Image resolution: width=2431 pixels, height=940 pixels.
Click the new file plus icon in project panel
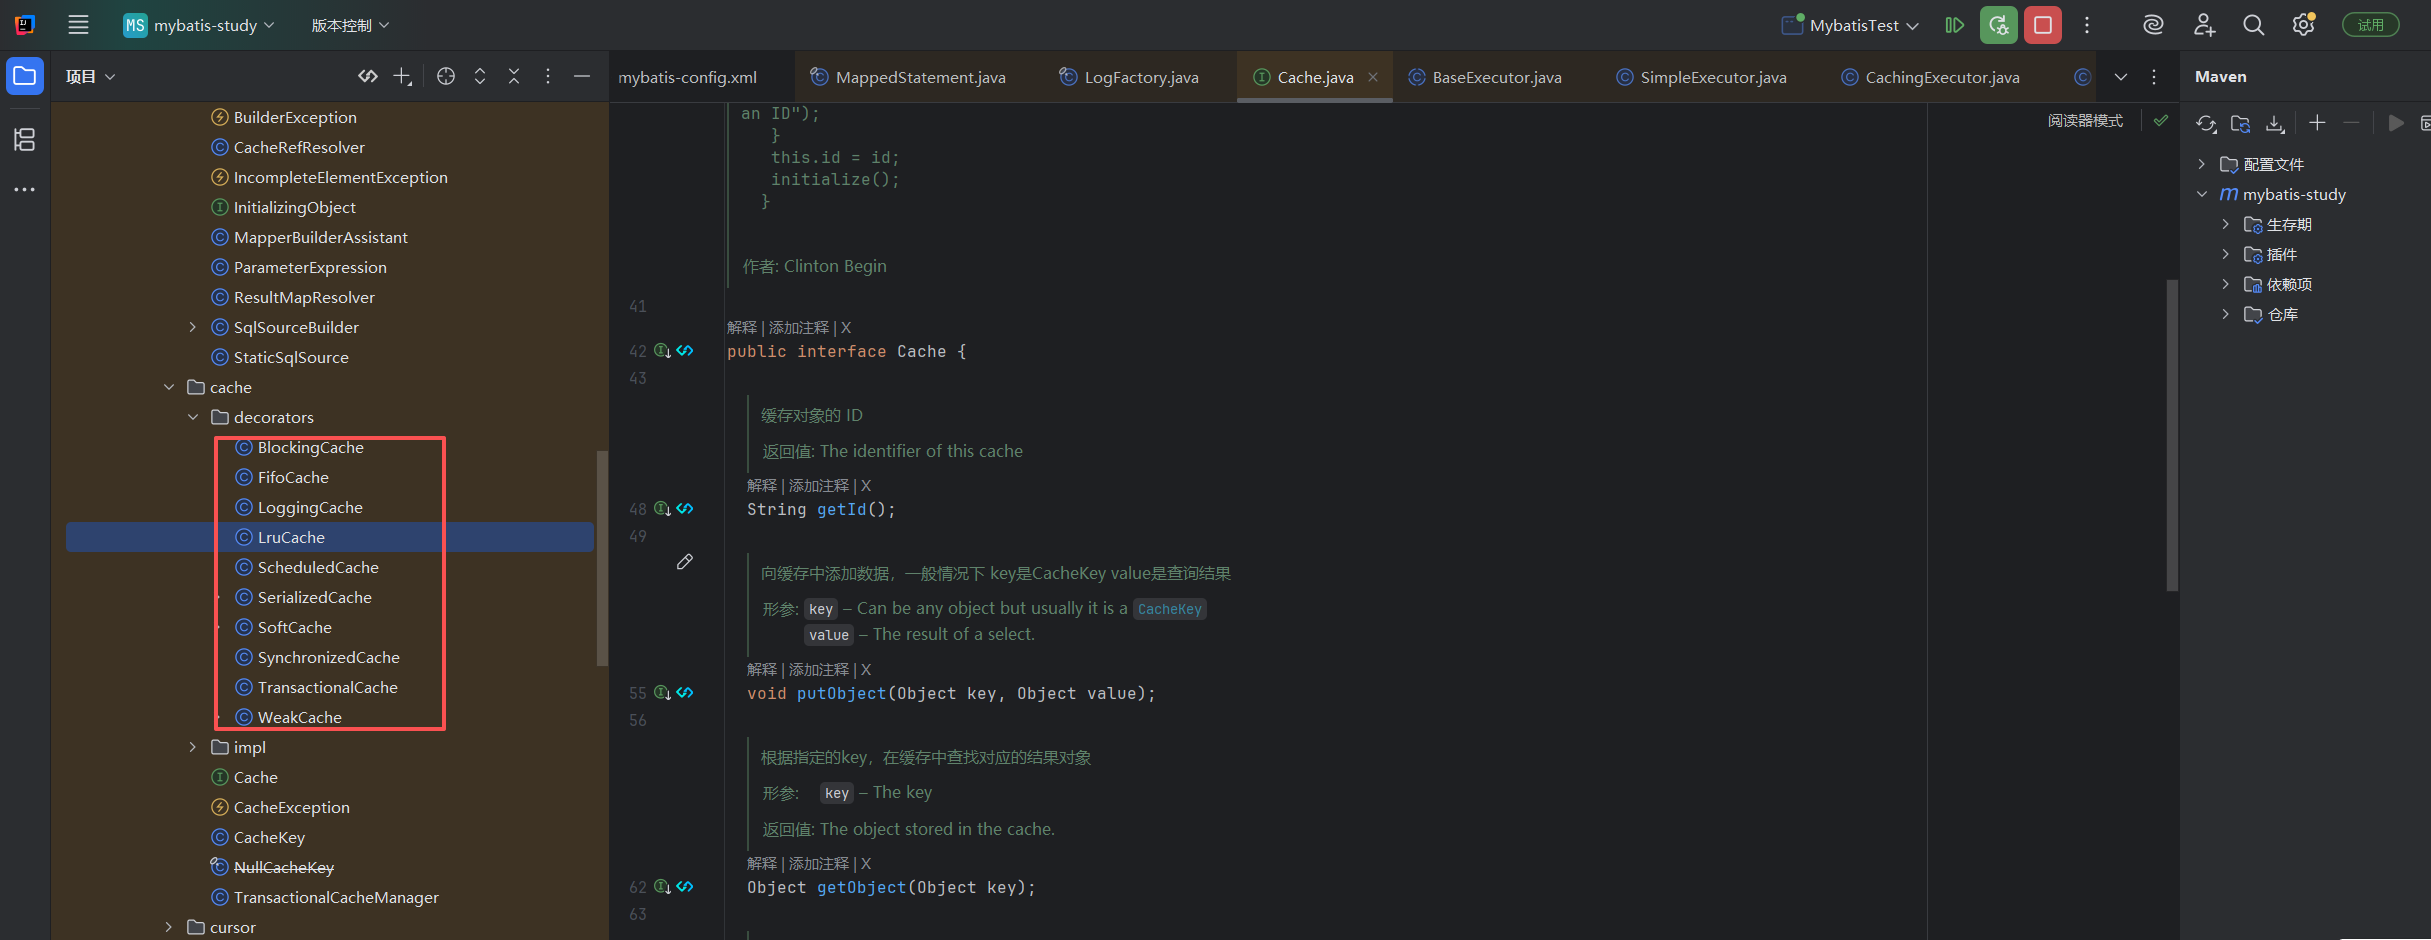coord(403,77)
